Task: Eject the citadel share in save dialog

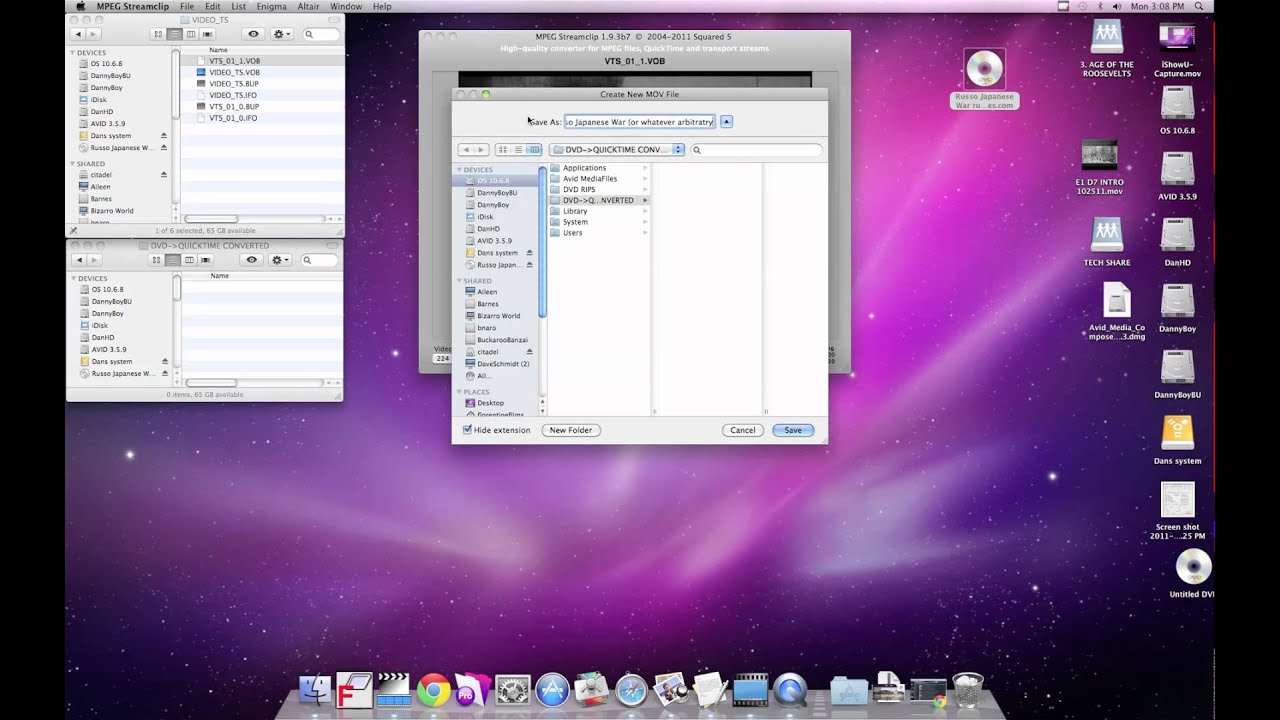Action: pyautogui.click(x=529, y=352)
